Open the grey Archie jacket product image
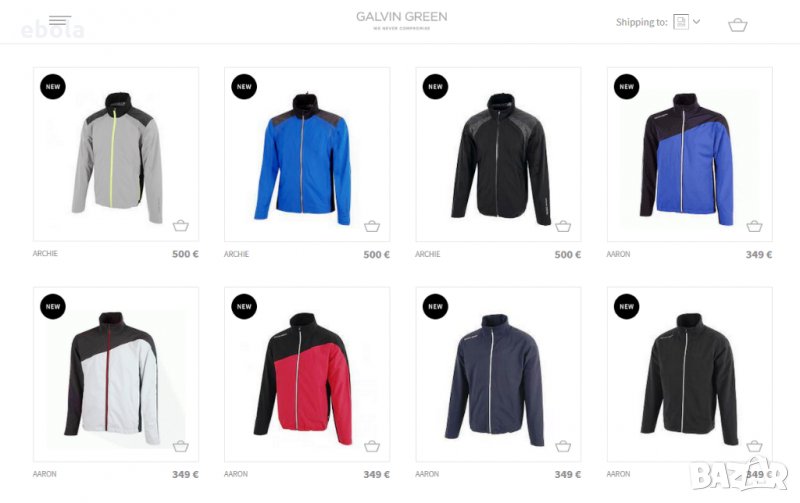Screen dimensions: 800x503 coord(116,157)
